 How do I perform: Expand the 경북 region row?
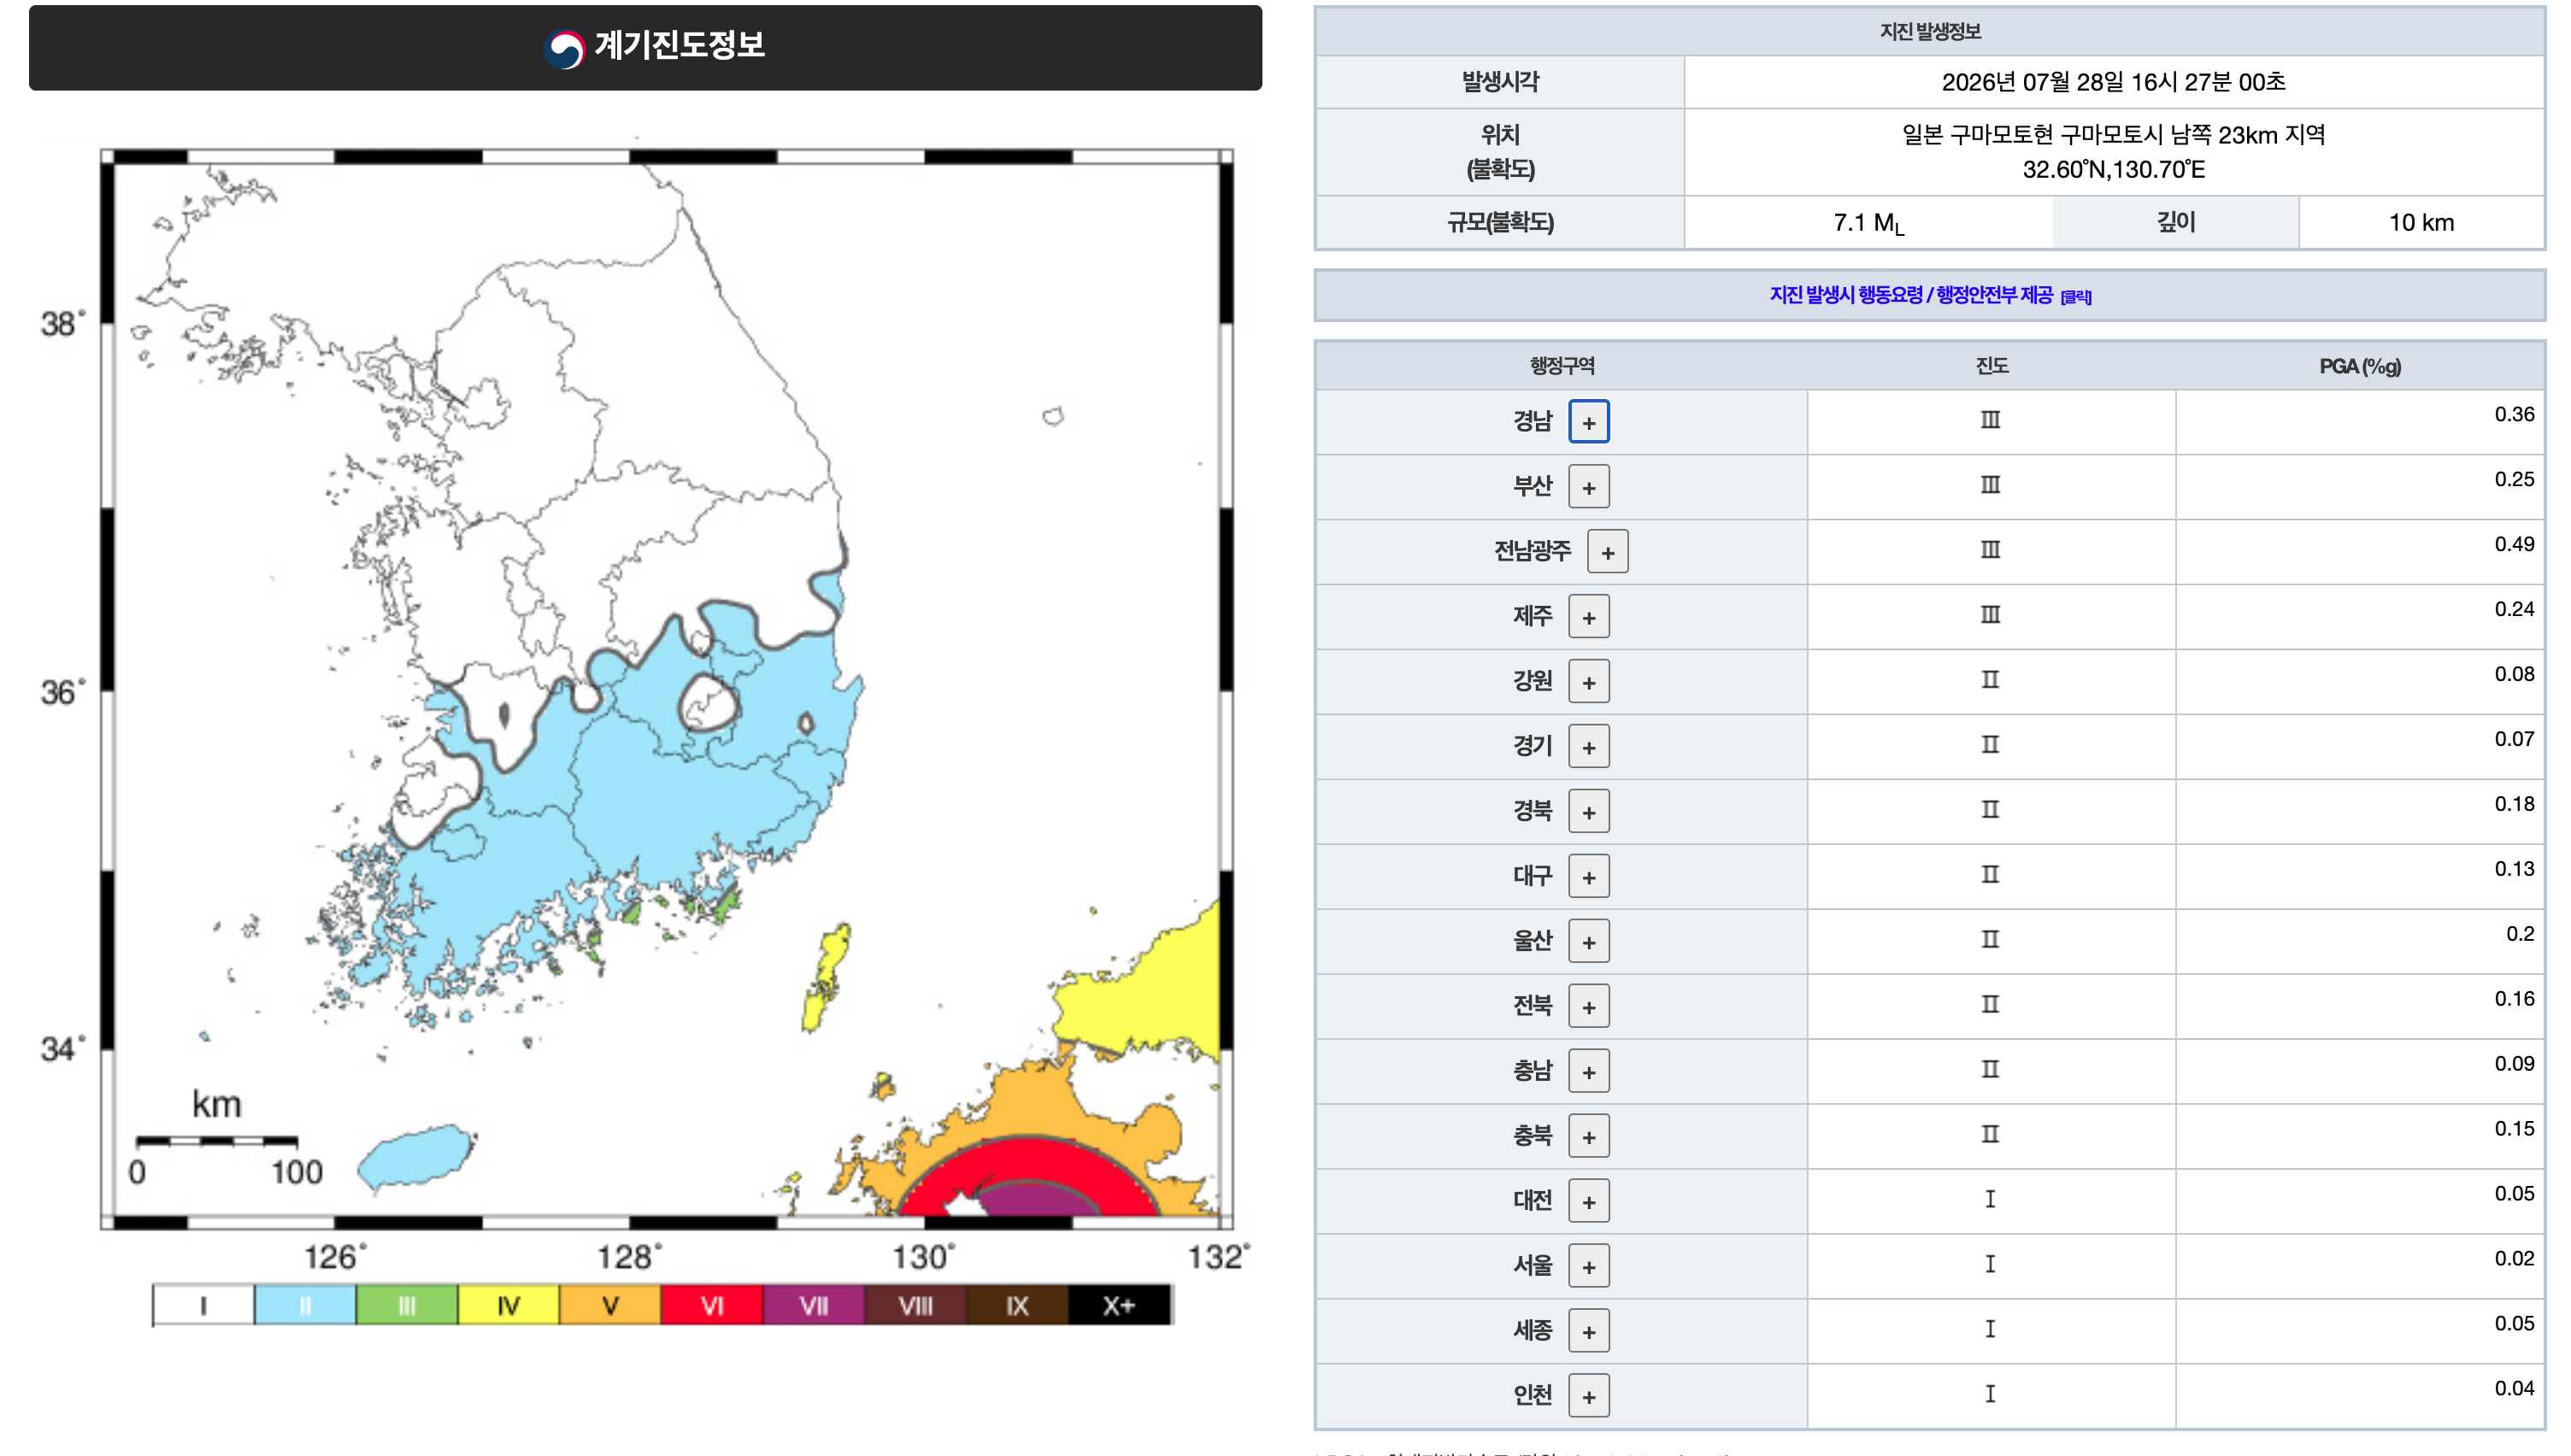(x=1588, y=812)
